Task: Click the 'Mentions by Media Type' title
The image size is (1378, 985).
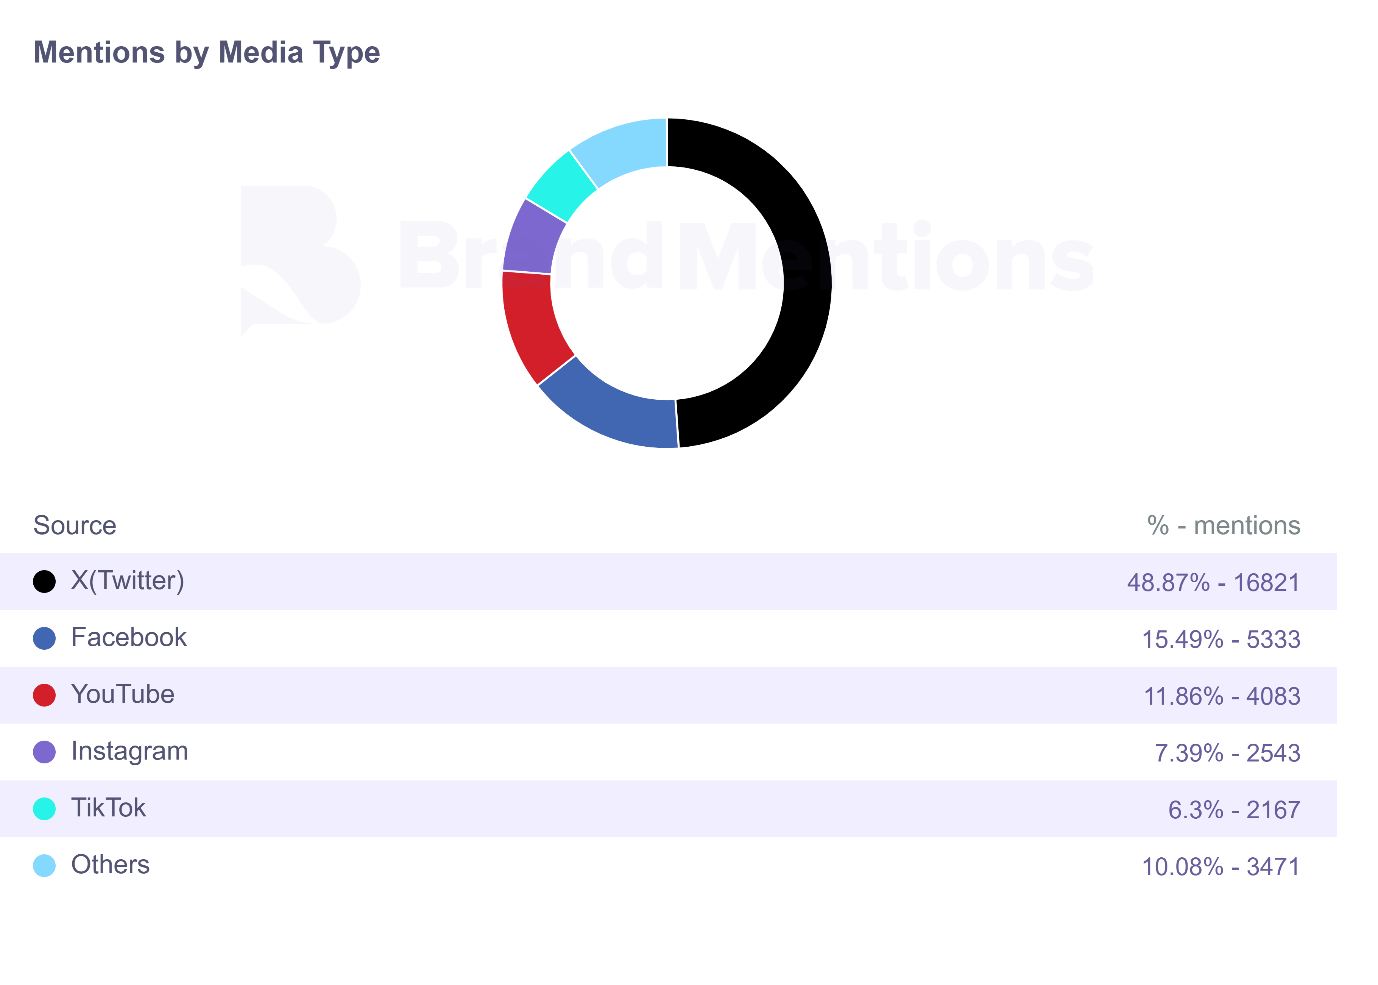Action: click(x=207, y=53)
